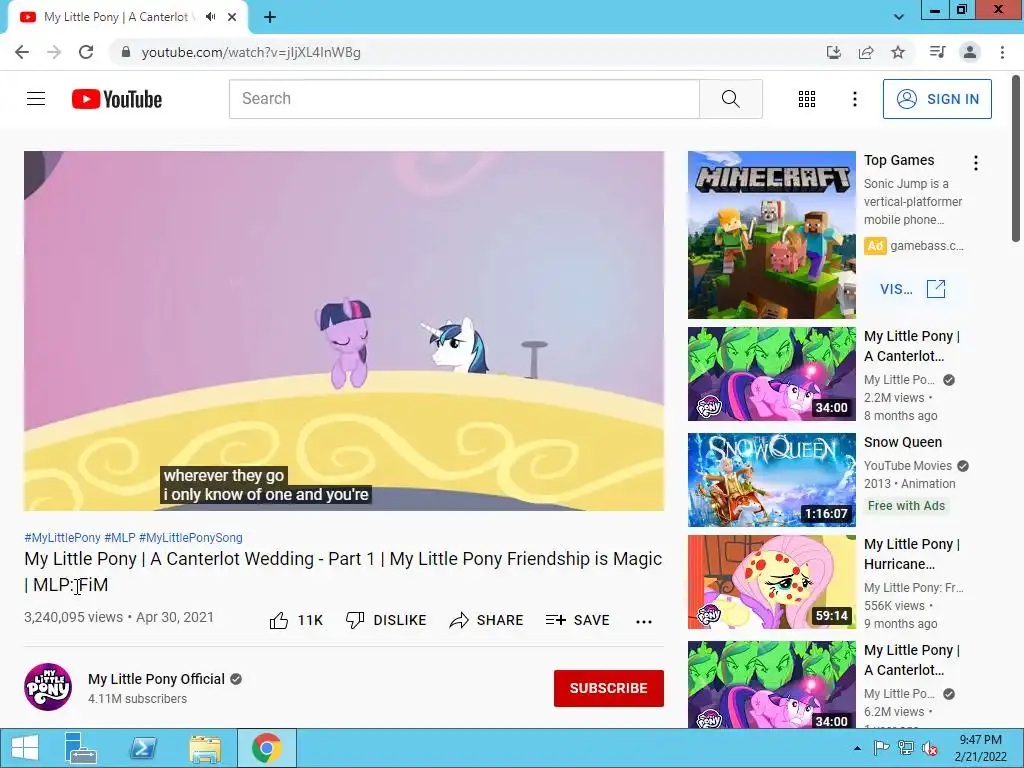Open the Action Center flag icon
1024x768 pixels.
(x=881, y=748)
